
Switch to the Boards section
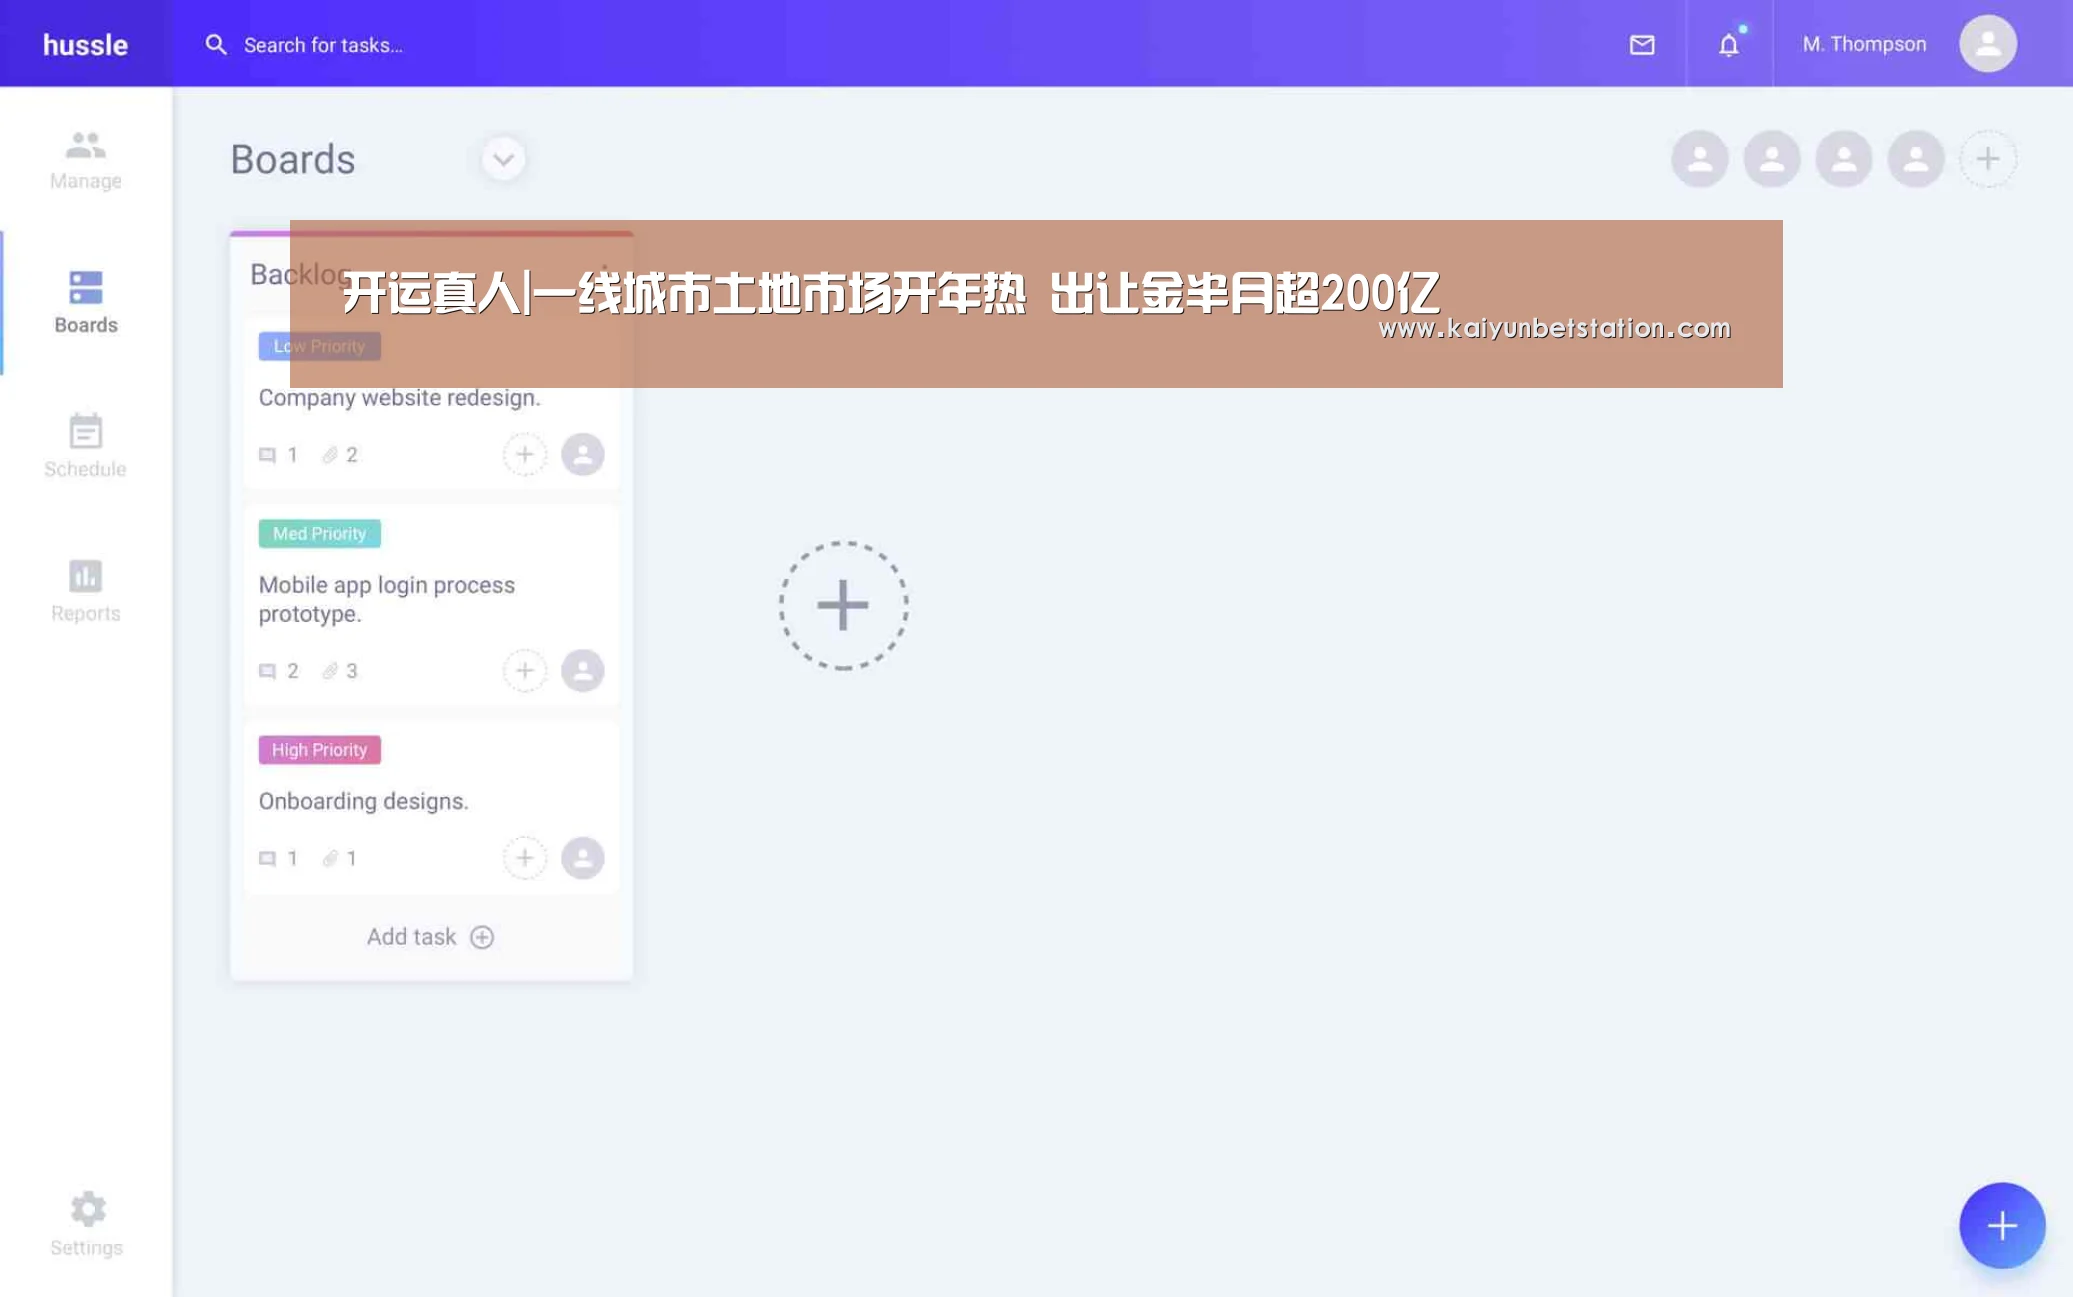pos(86,303)
